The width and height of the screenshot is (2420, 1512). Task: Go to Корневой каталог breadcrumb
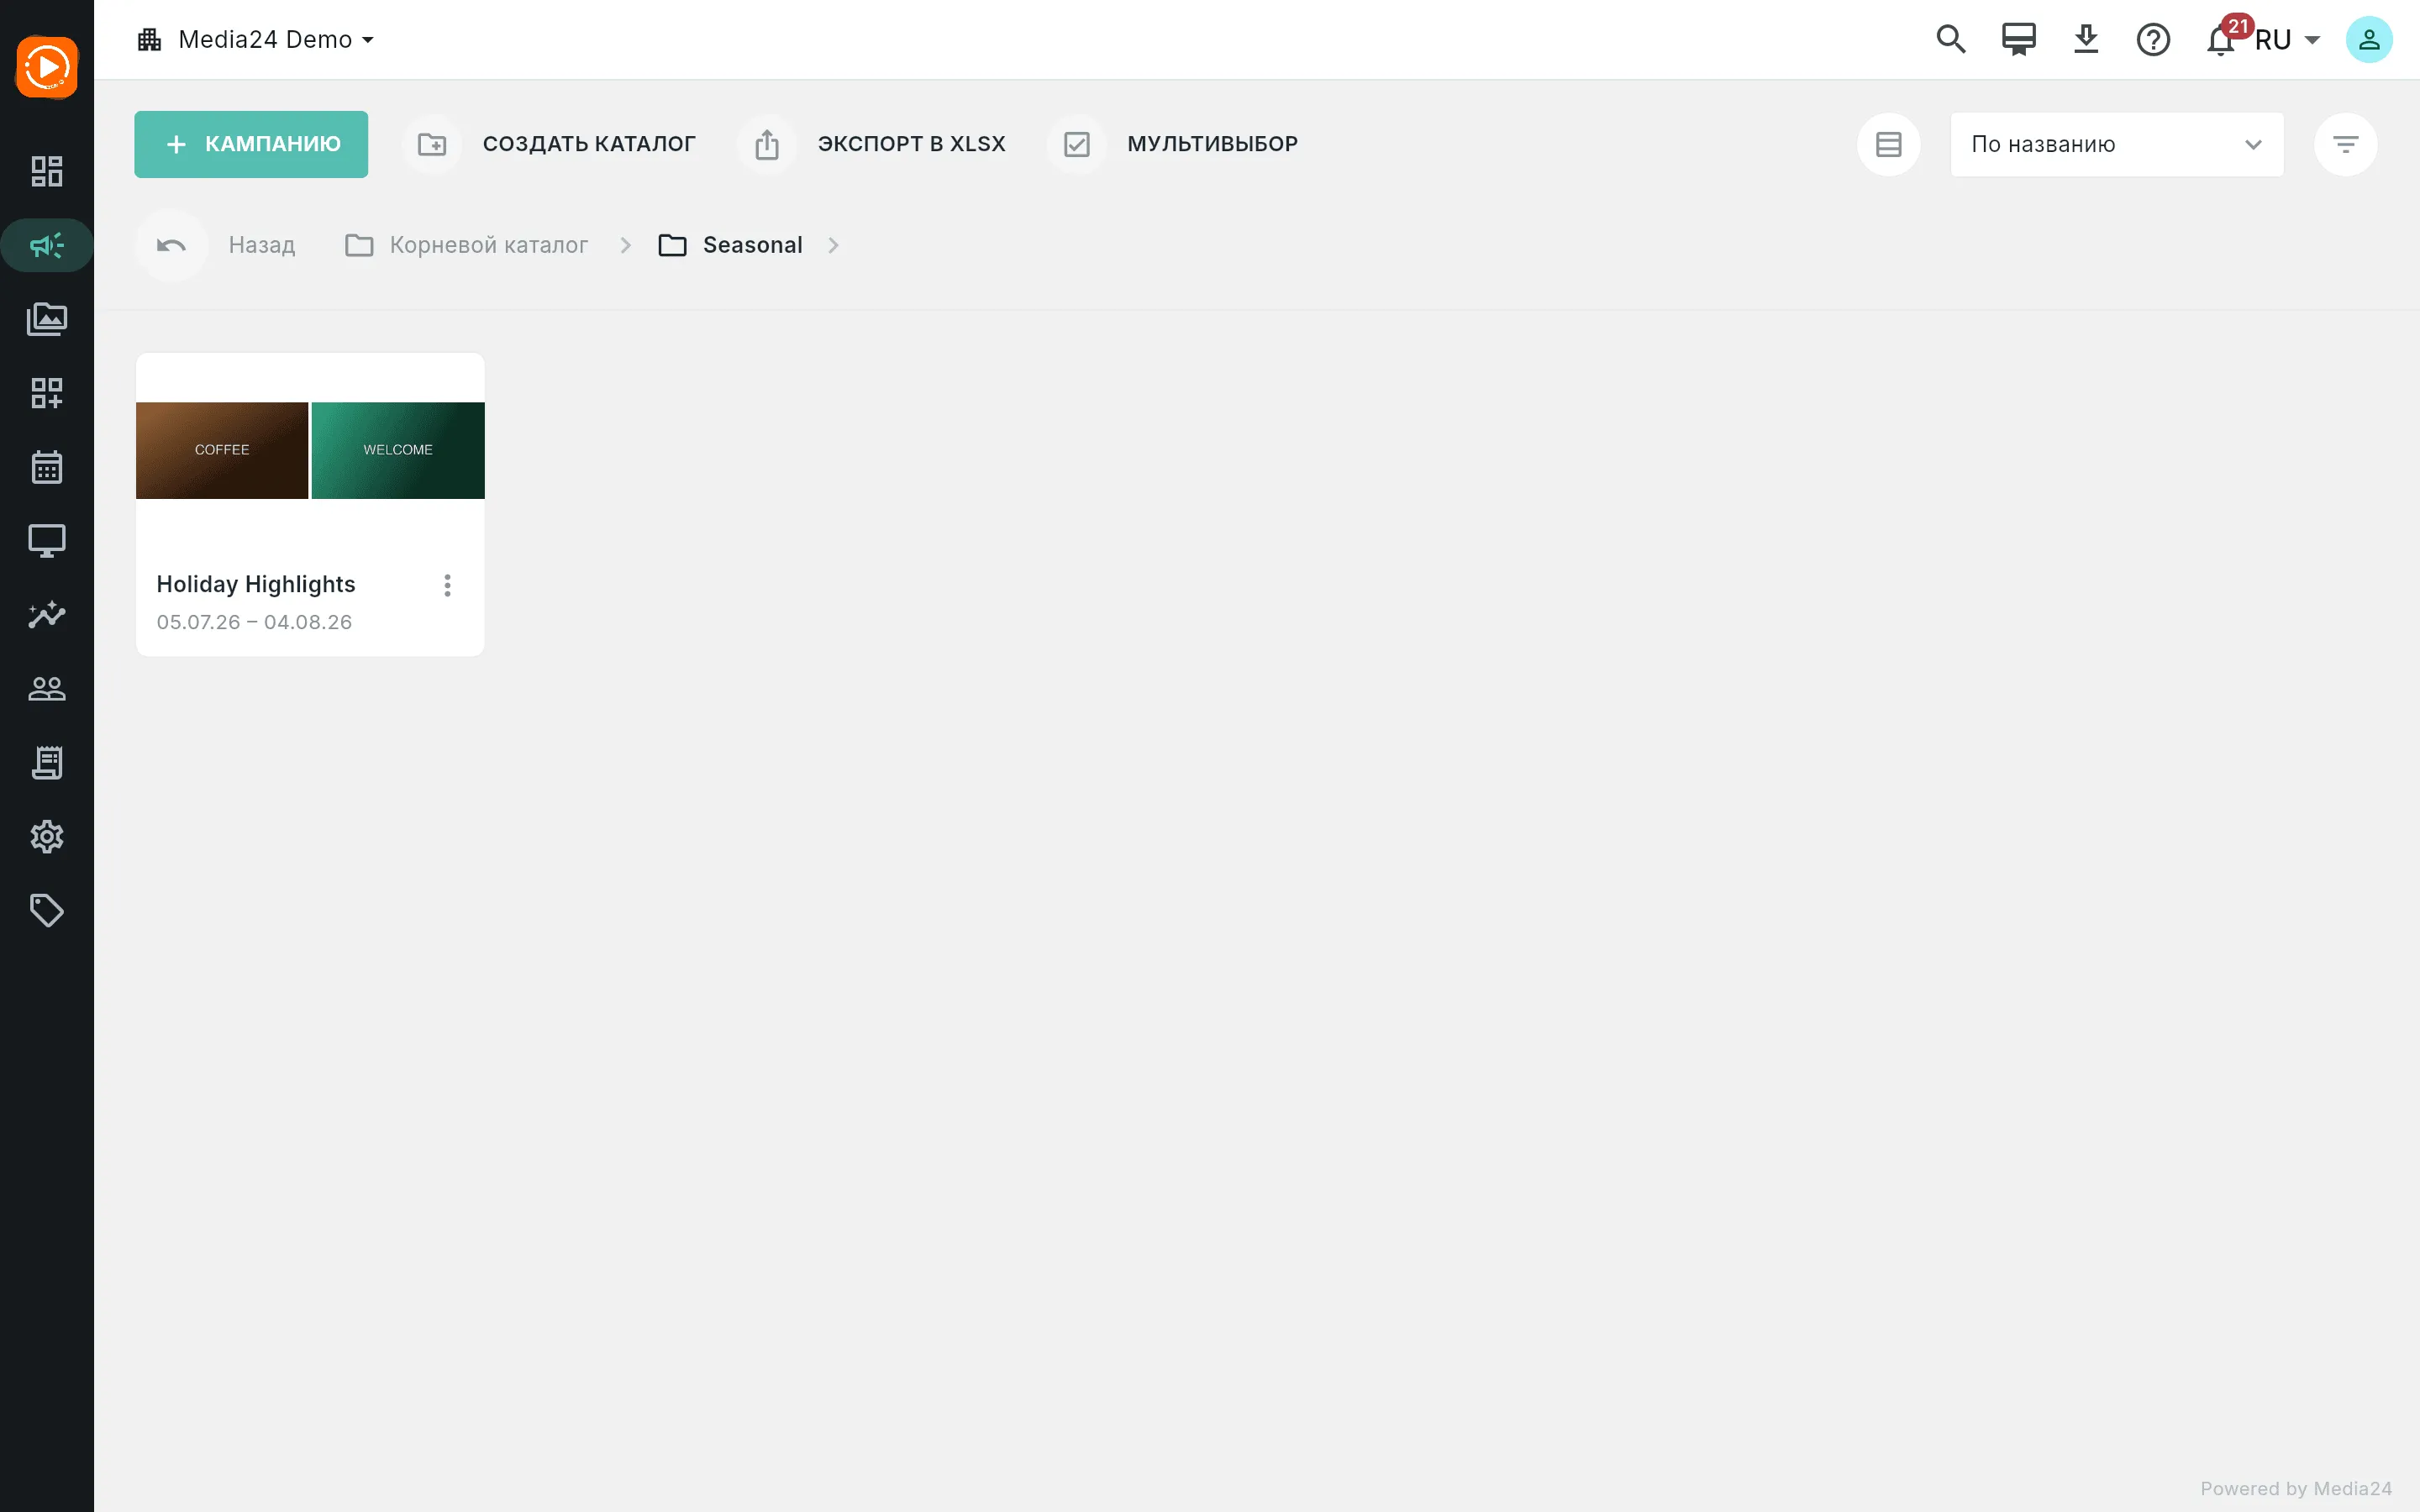tap(467, 245)
